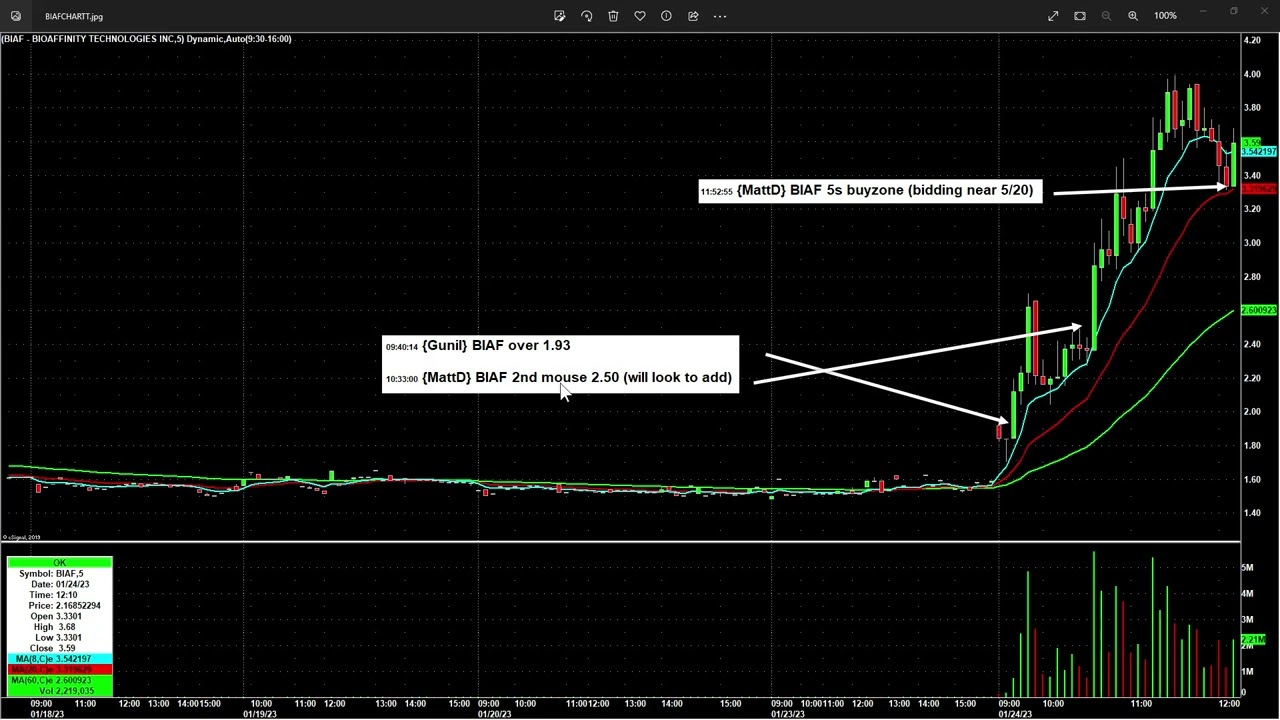
Task: Click the 4.00 price axis label
Action: click(1252, 74)
